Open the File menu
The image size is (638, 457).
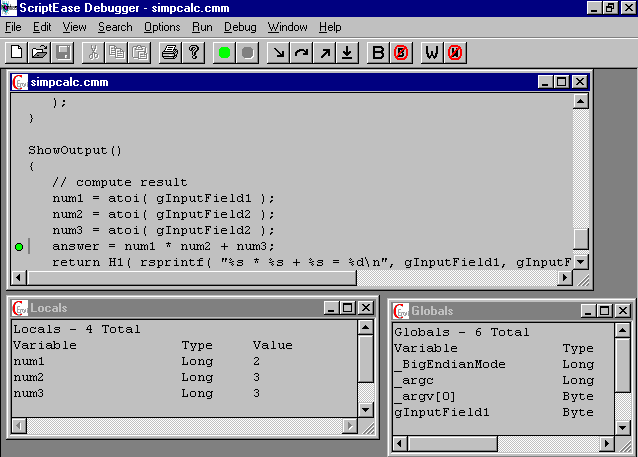click(x=13, y=27)
